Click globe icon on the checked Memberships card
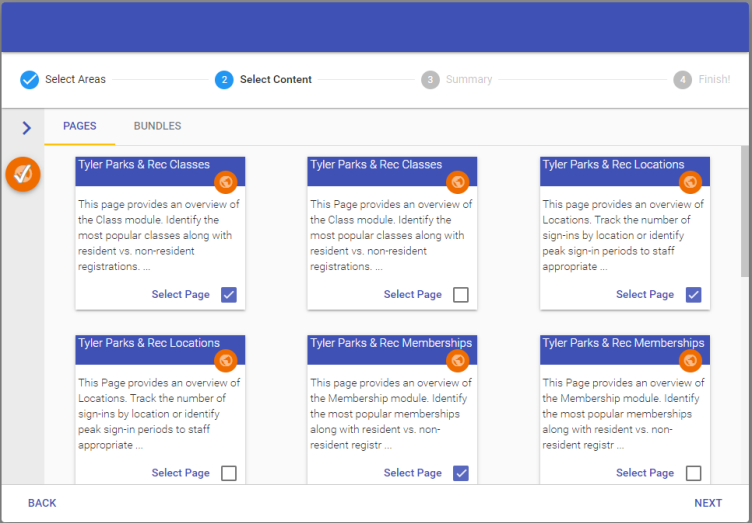The height and width of the screenshot is (523, 752). click(458, 360)
